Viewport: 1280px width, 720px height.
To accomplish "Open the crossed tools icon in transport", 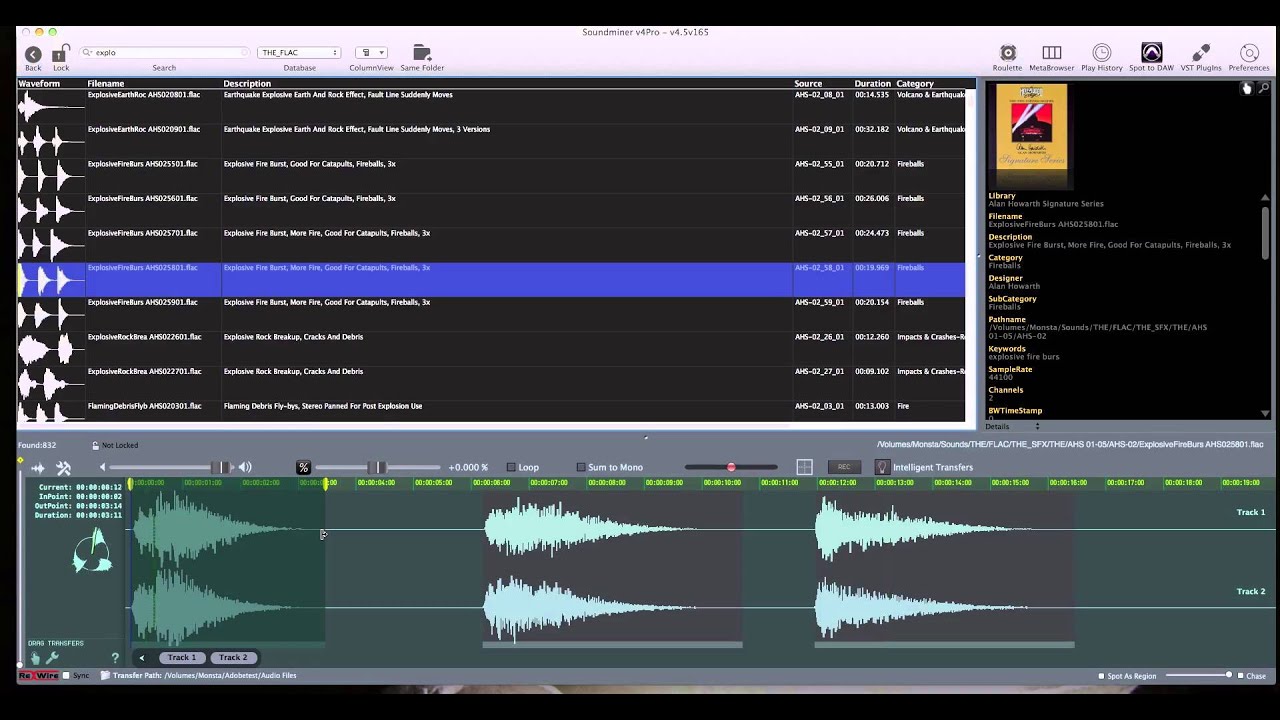I will click(x=63, y=467).
